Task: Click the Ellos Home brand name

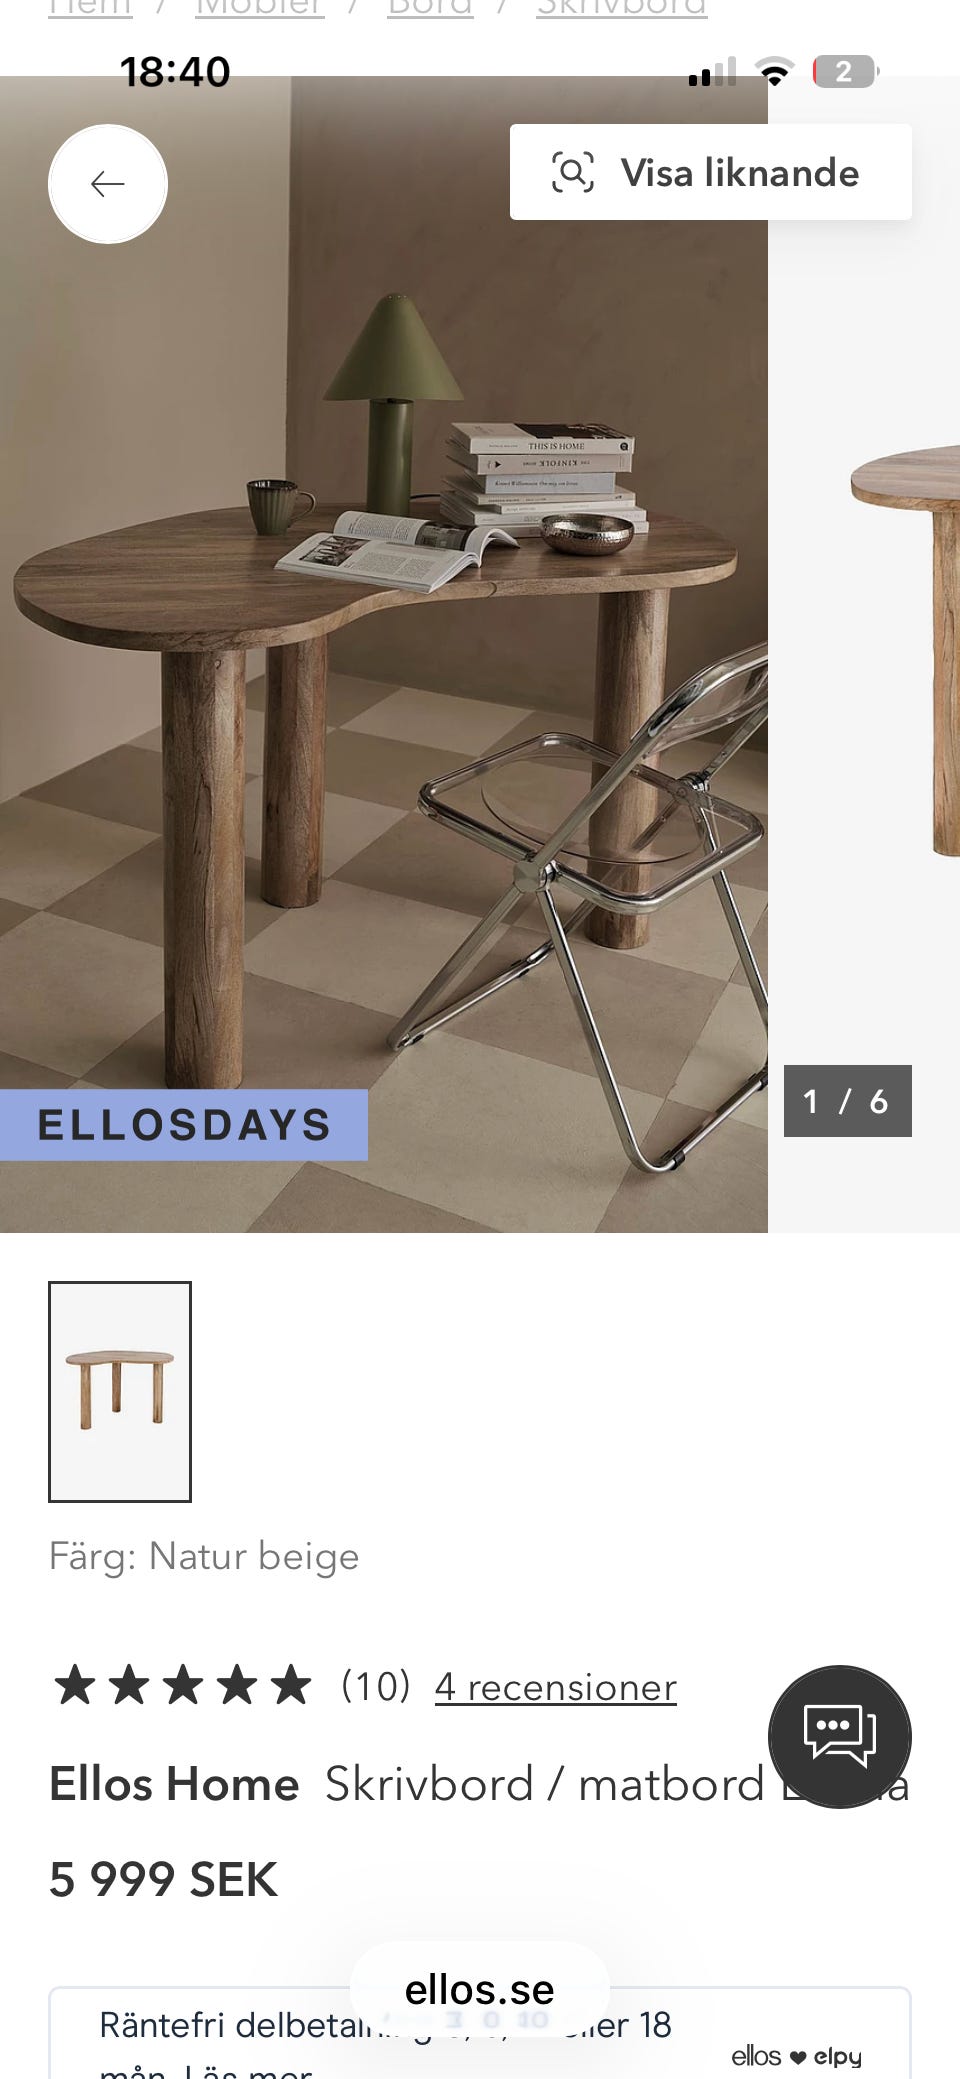Action: 174,1784
